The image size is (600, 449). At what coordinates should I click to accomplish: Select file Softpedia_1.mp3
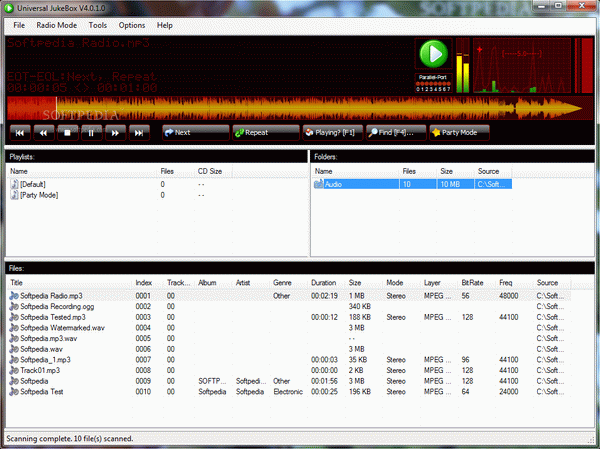coord(45,360)
